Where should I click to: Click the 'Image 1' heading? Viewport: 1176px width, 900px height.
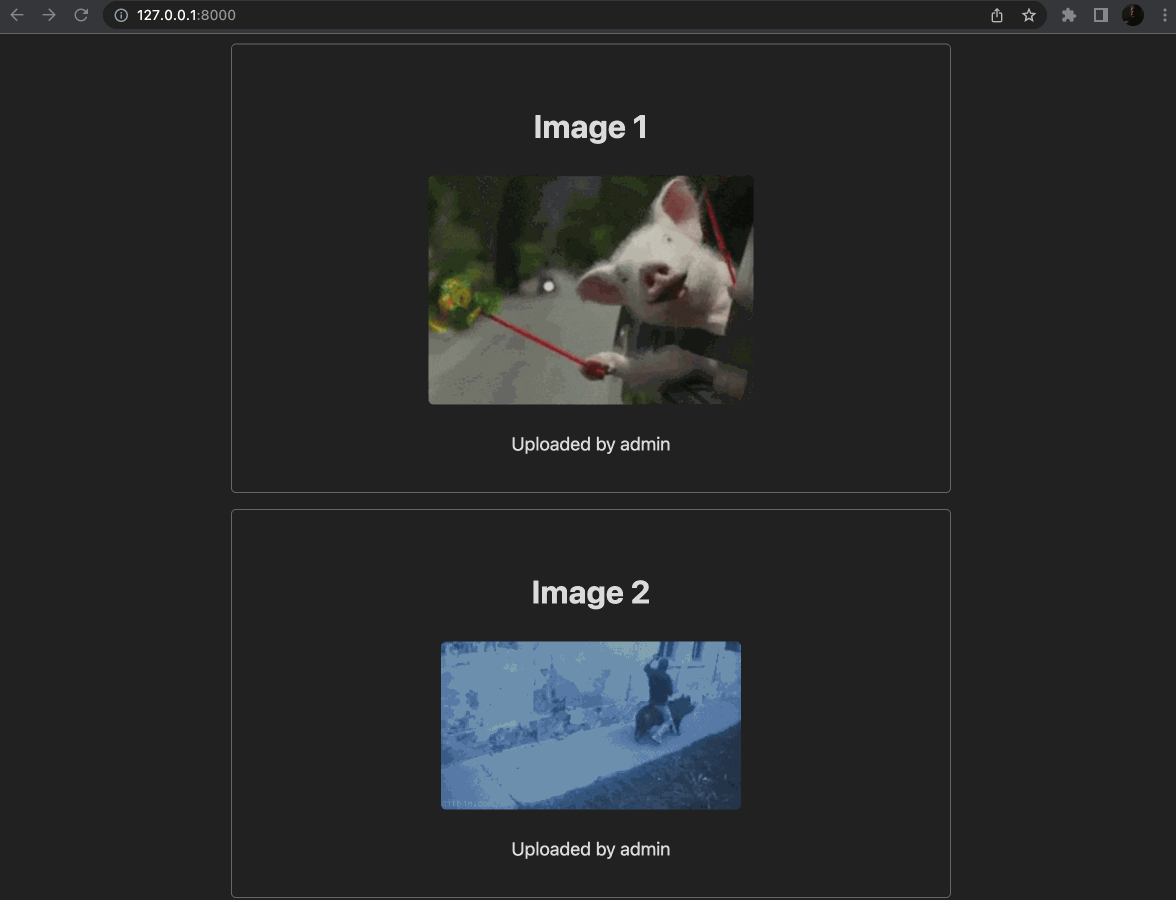pos(590,127)
